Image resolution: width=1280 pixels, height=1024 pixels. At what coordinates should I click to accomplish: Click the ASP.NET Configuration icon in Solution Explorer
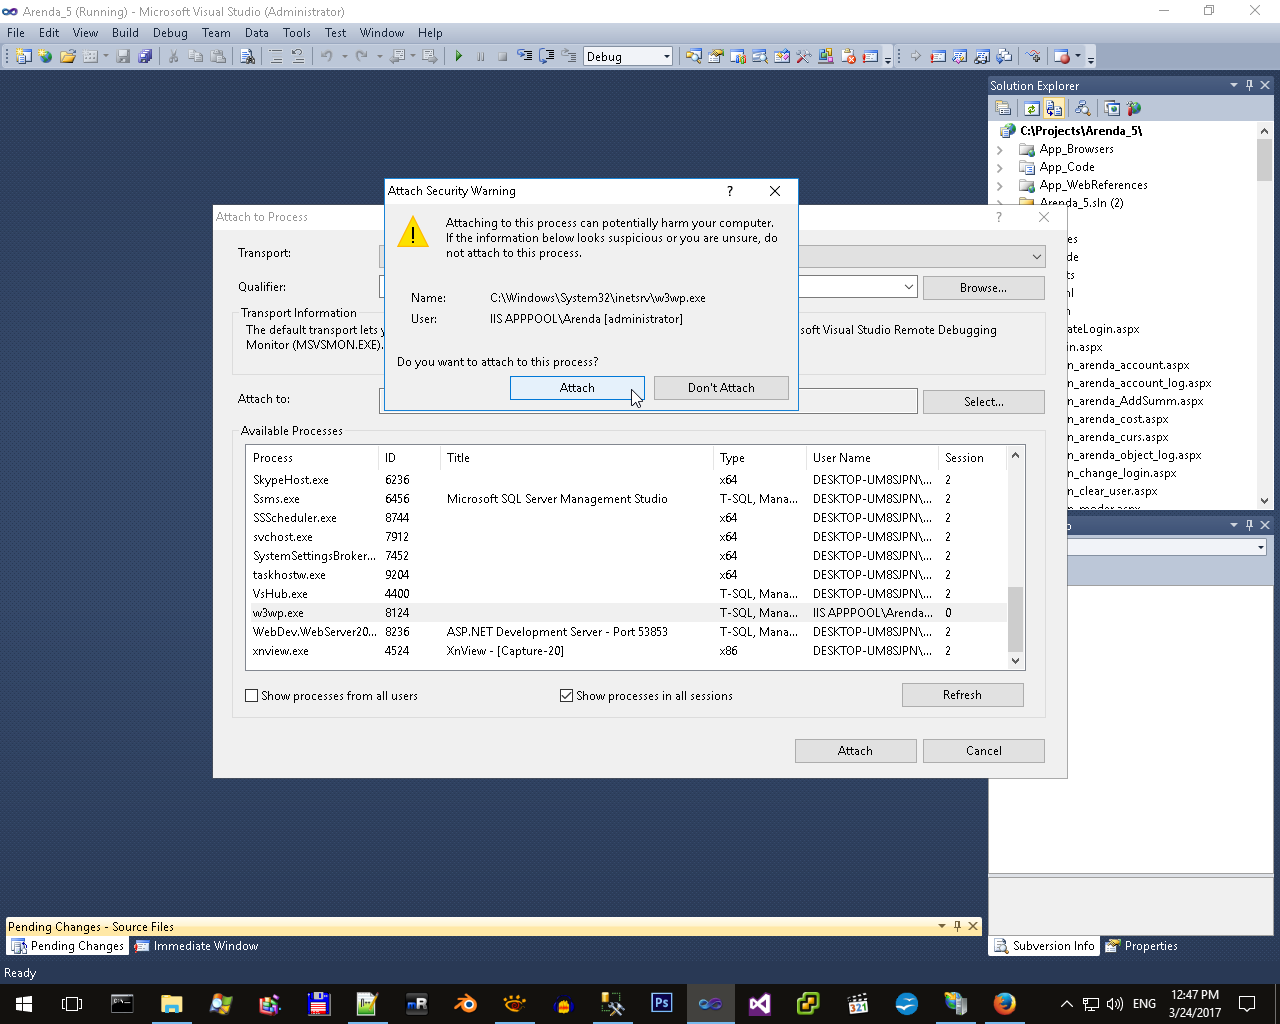(1134, 108)
